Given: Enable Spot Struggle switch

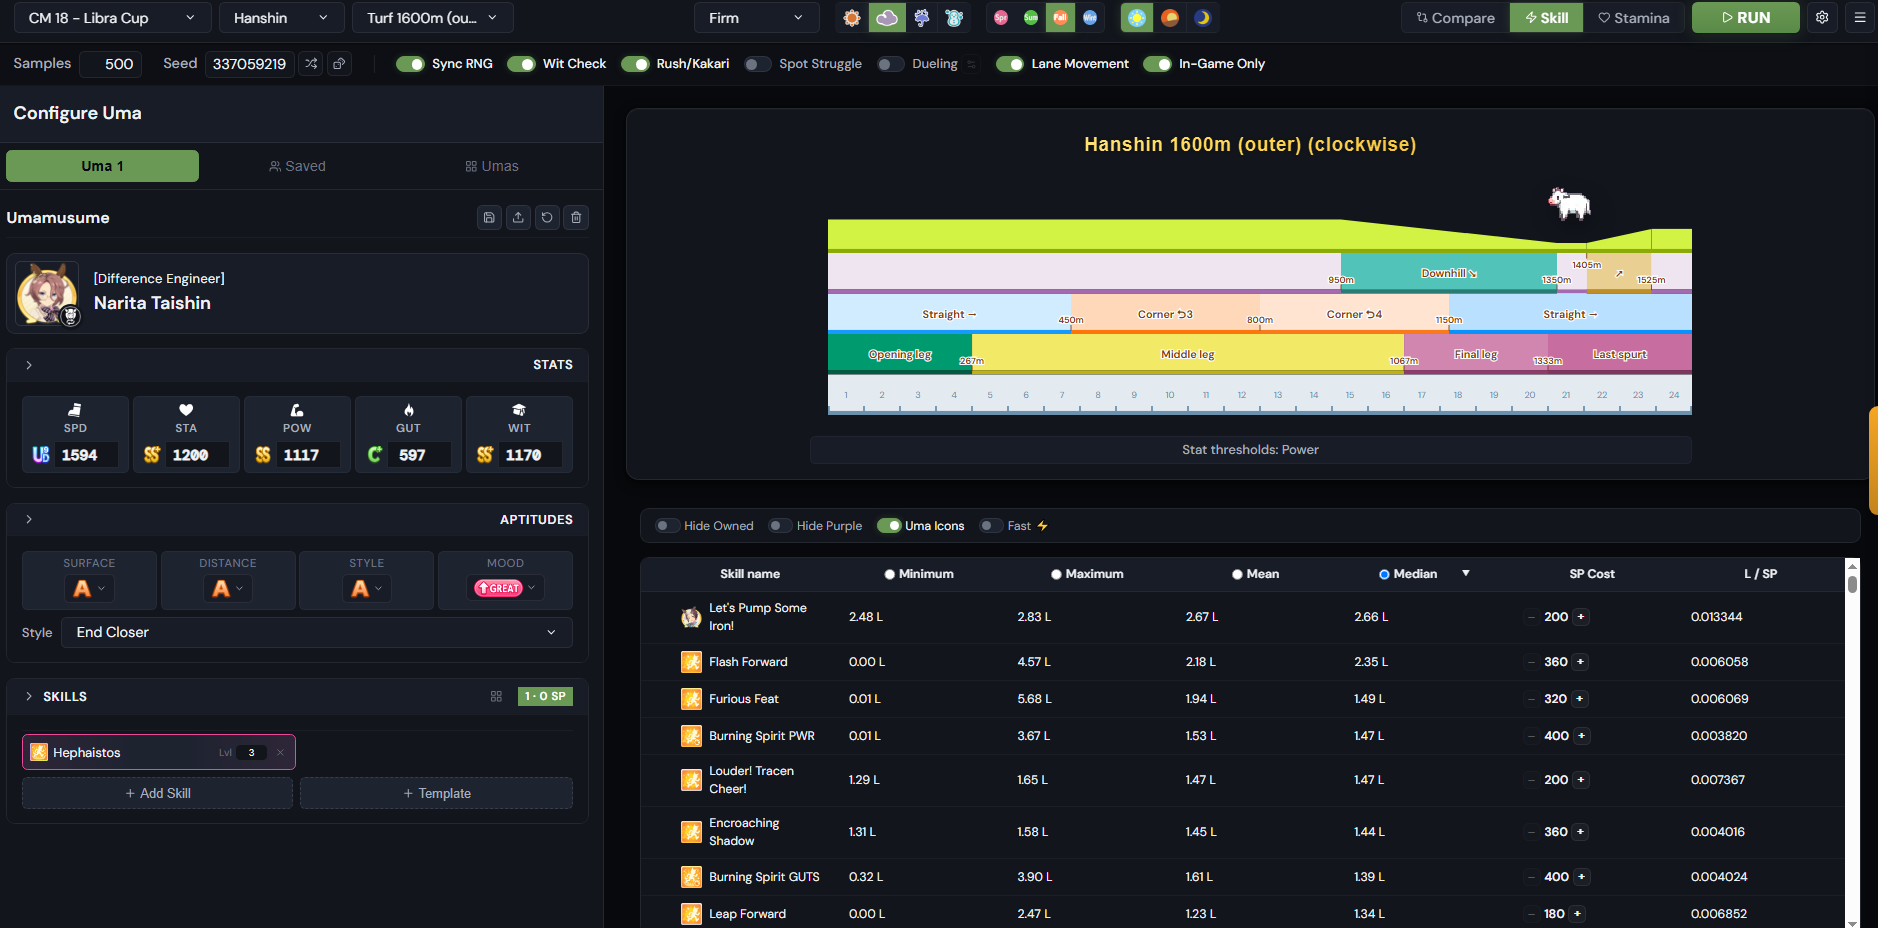Looking at the screenshot, I should pyautogui.click(x=758, y=64).
